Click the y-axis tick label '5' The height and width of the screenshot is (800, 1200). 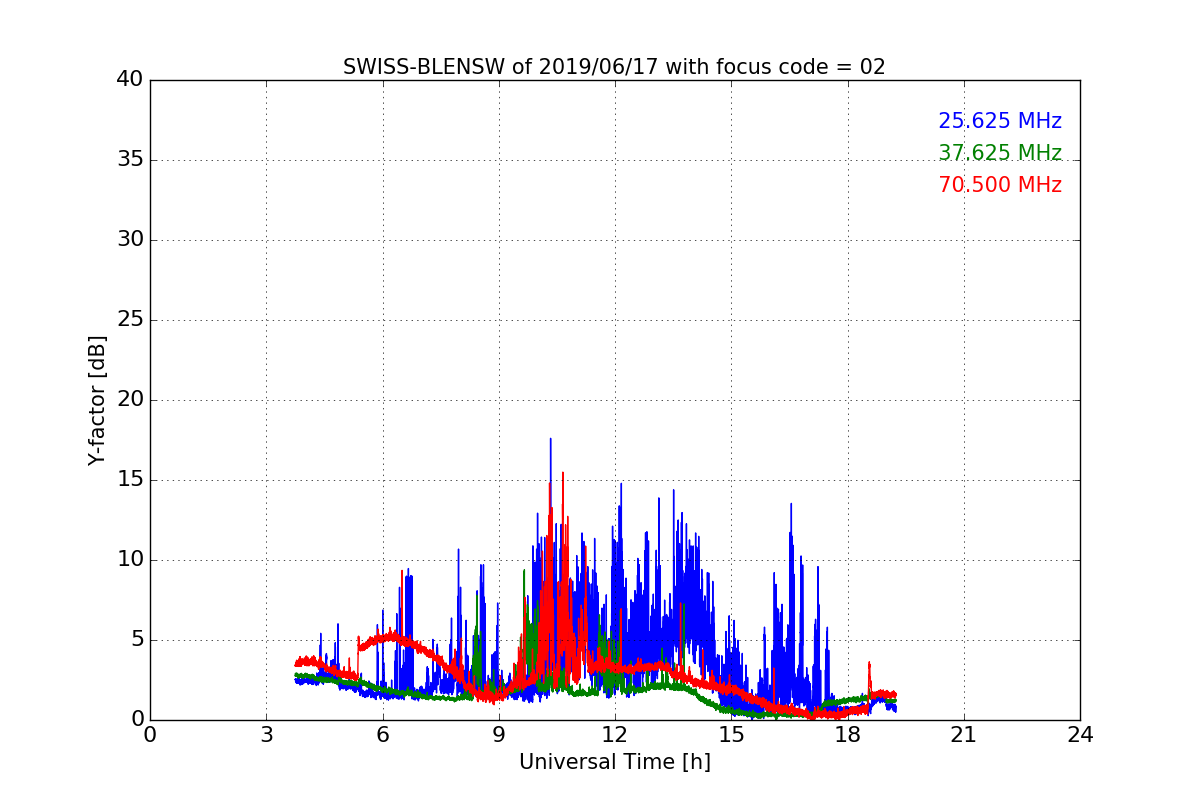pos(137,640)
